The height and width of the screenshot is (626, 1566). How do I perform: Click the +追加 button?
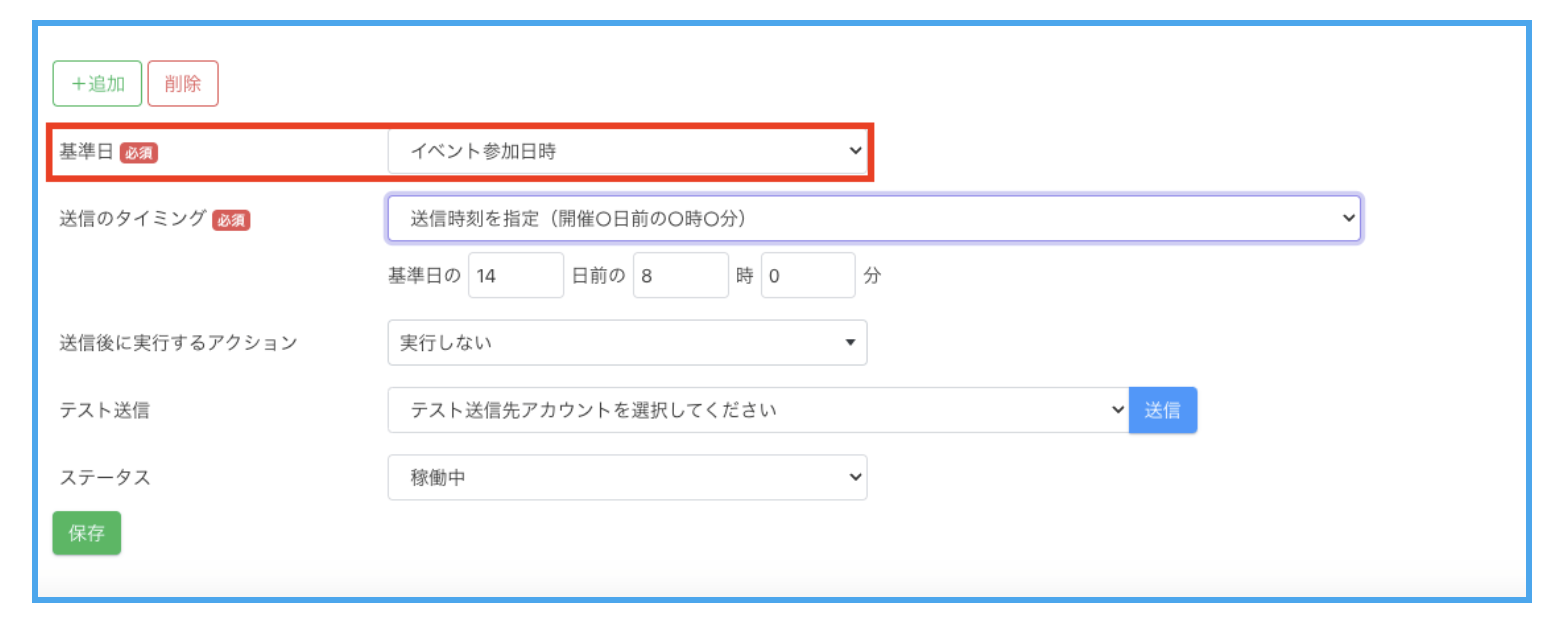pyautogui.click(x=97, y=84)
